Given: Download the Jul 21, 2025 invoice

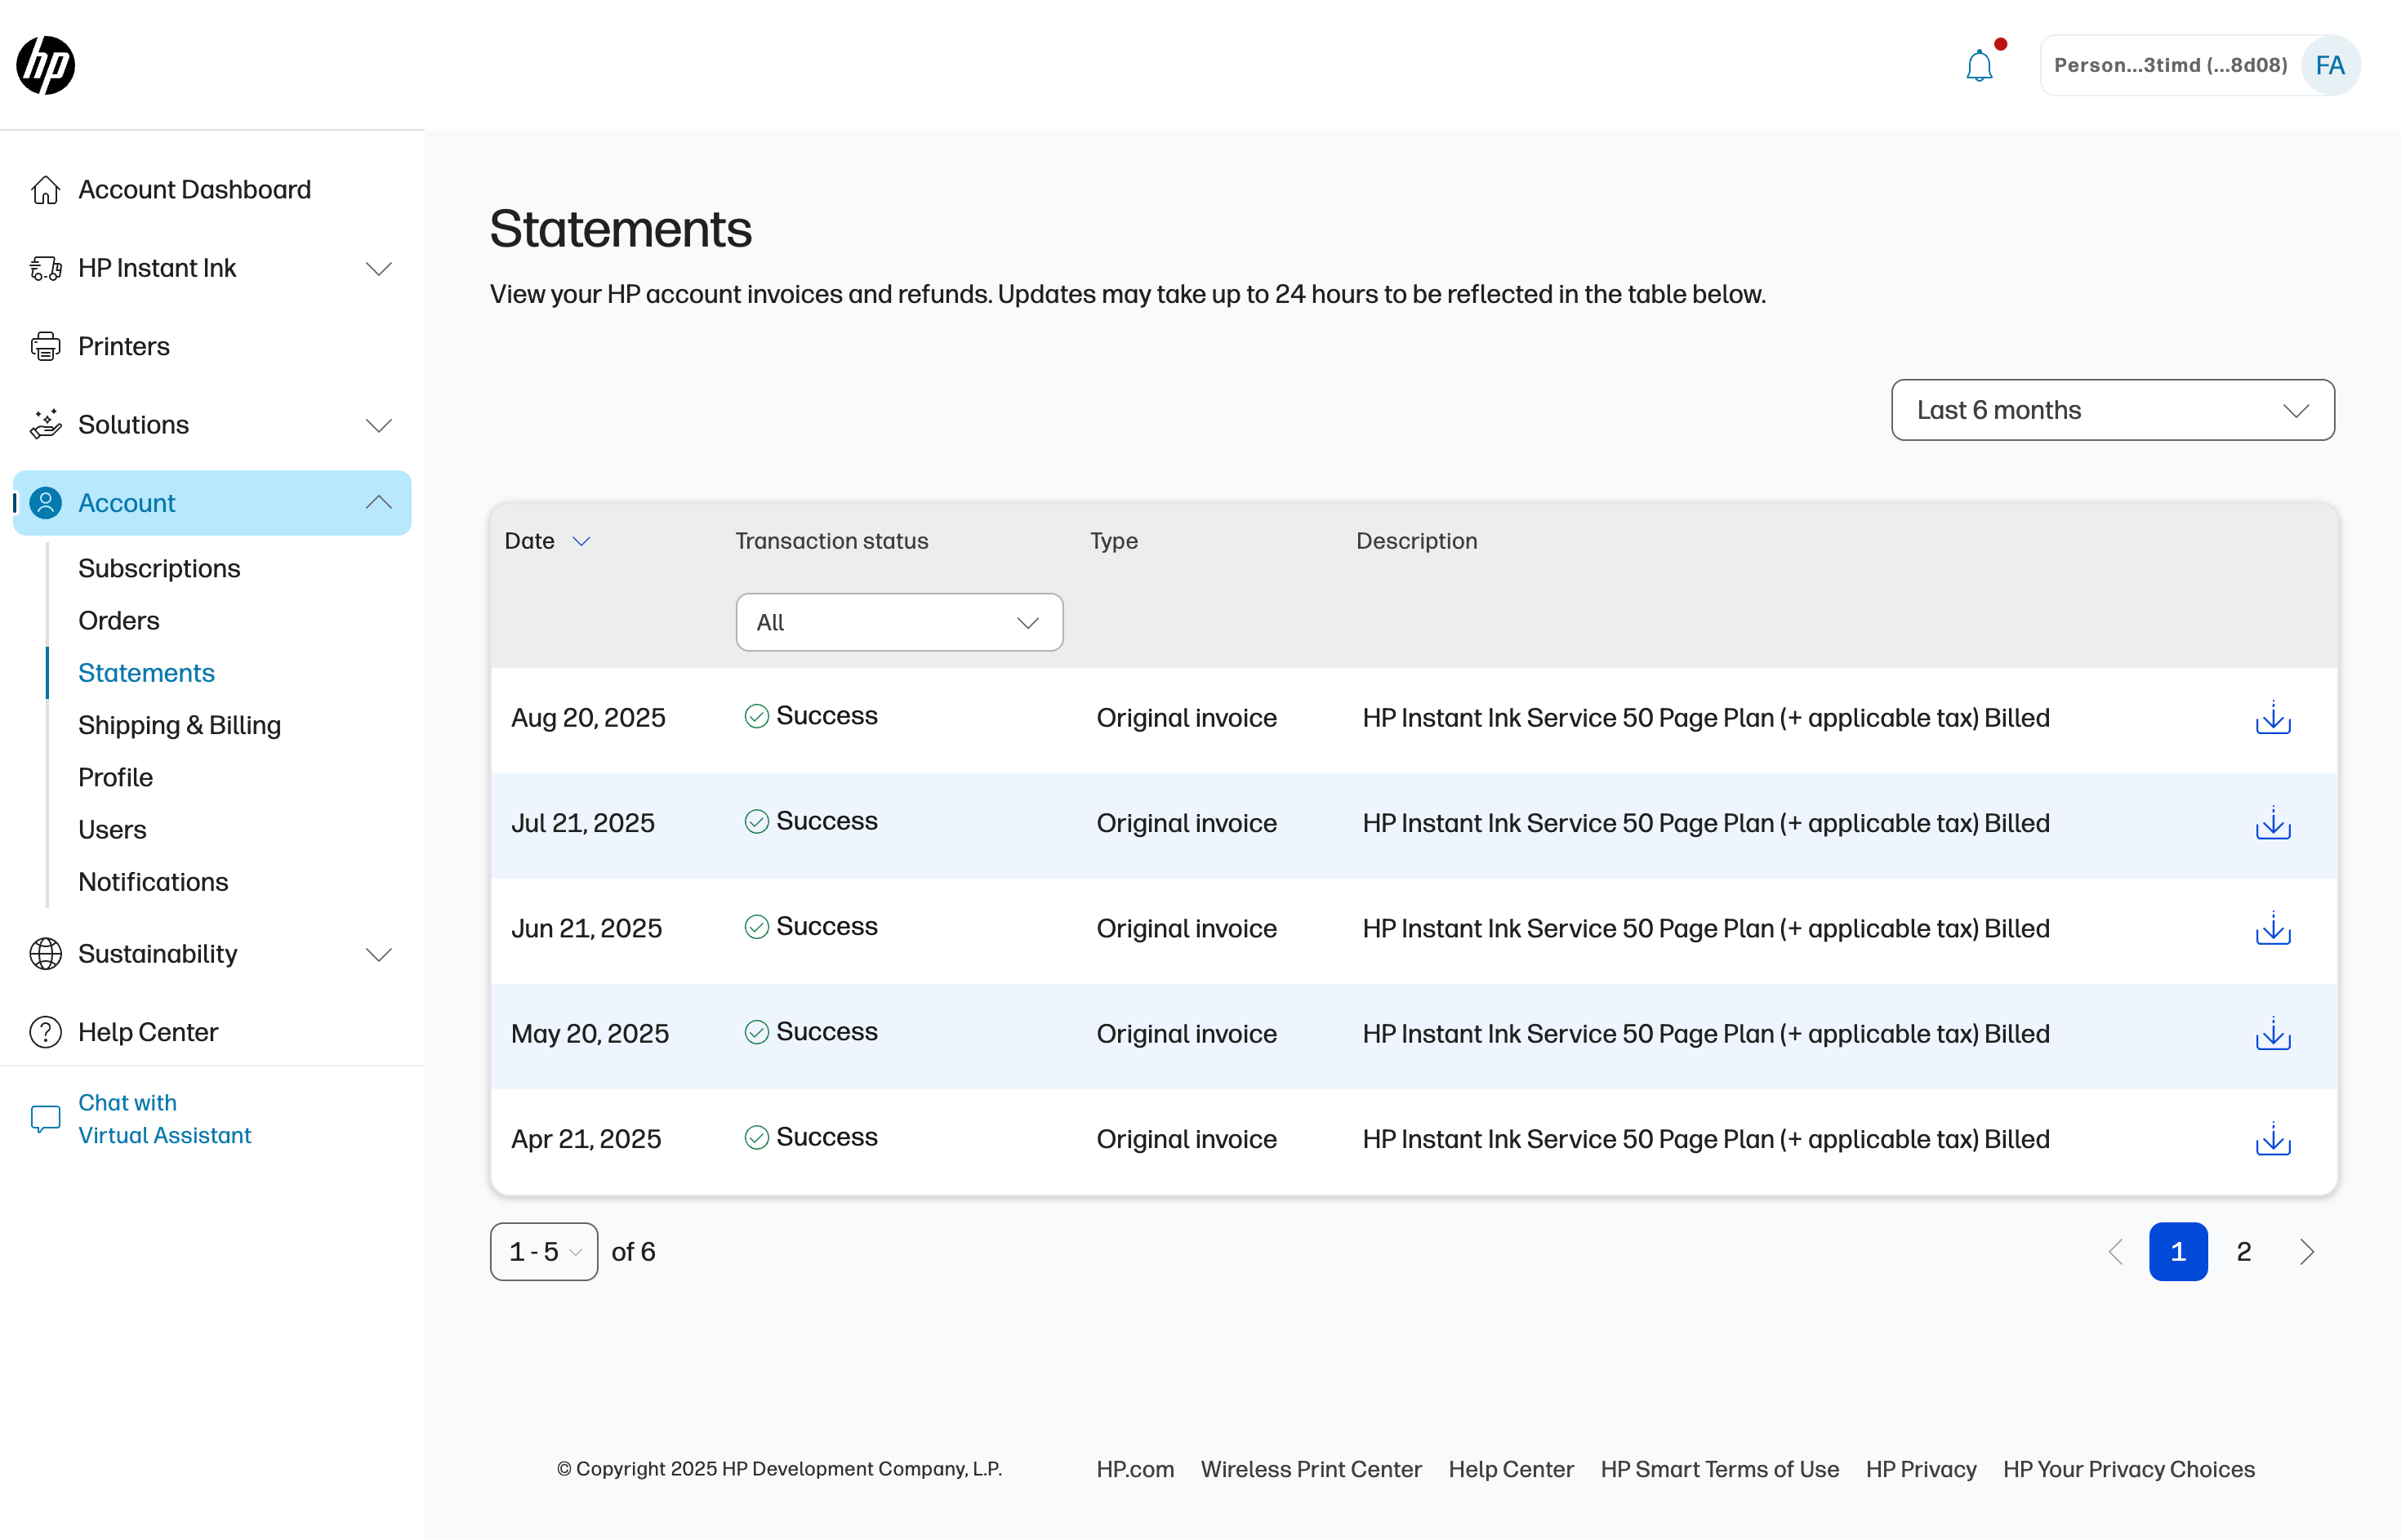Looking at the screenshot, I should click(x=2273, y=823).
